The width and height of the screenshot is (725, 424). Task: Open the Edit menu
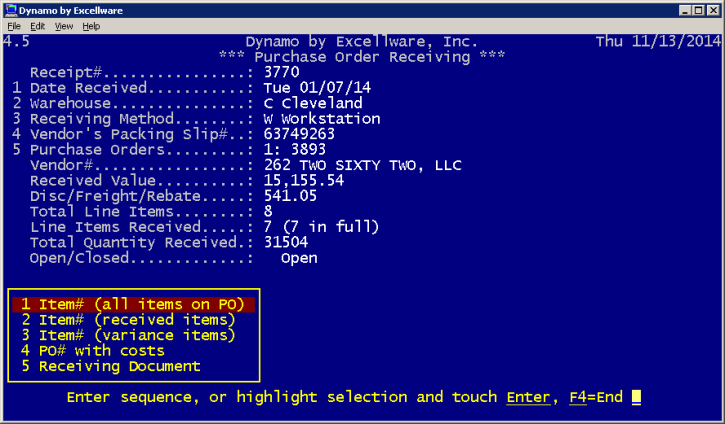click(x=37, y=26)
